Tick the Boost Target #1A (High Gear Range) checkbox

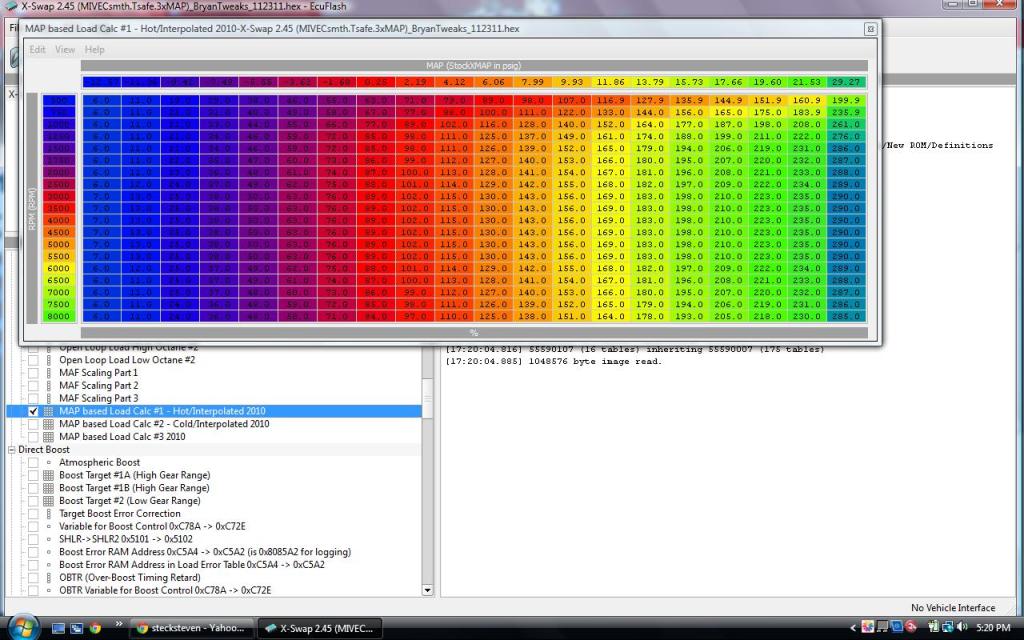click(33, 475)
